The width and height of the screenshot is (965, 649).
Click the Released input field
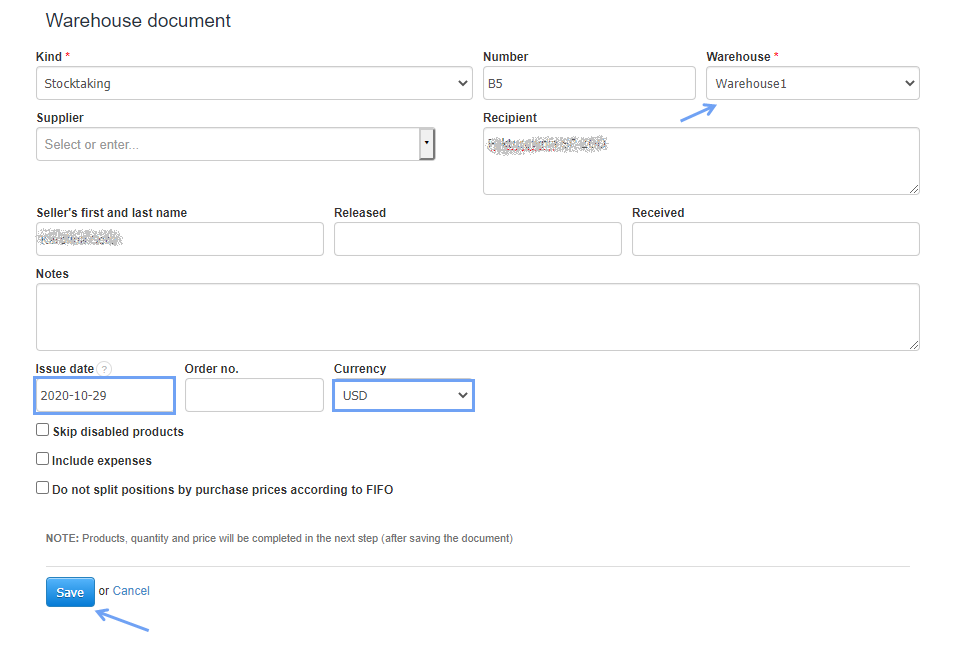(477, 239)
